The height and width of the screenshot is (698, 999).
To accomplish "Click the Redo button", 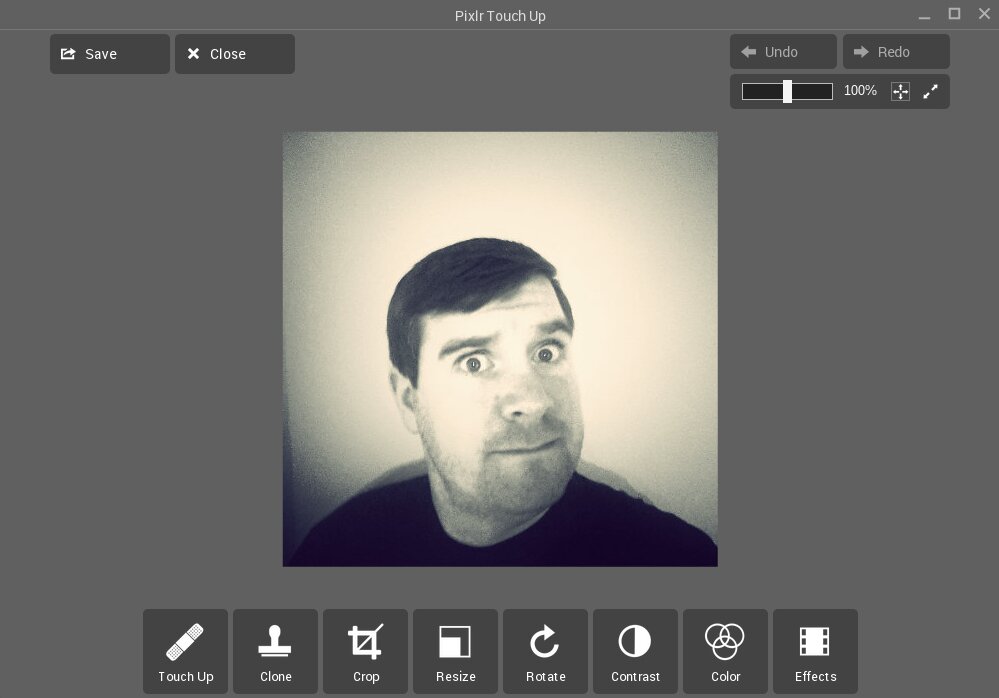I will 896,52.
